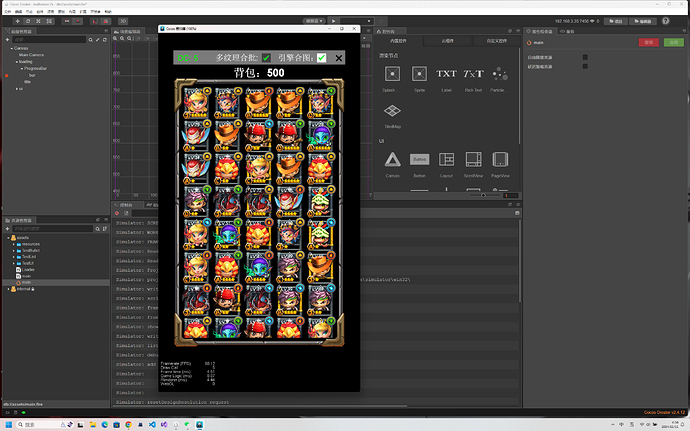Click the hierarchy panel search field
The width and height of the screenshot is (690, 431).
[x=49, y=40]
